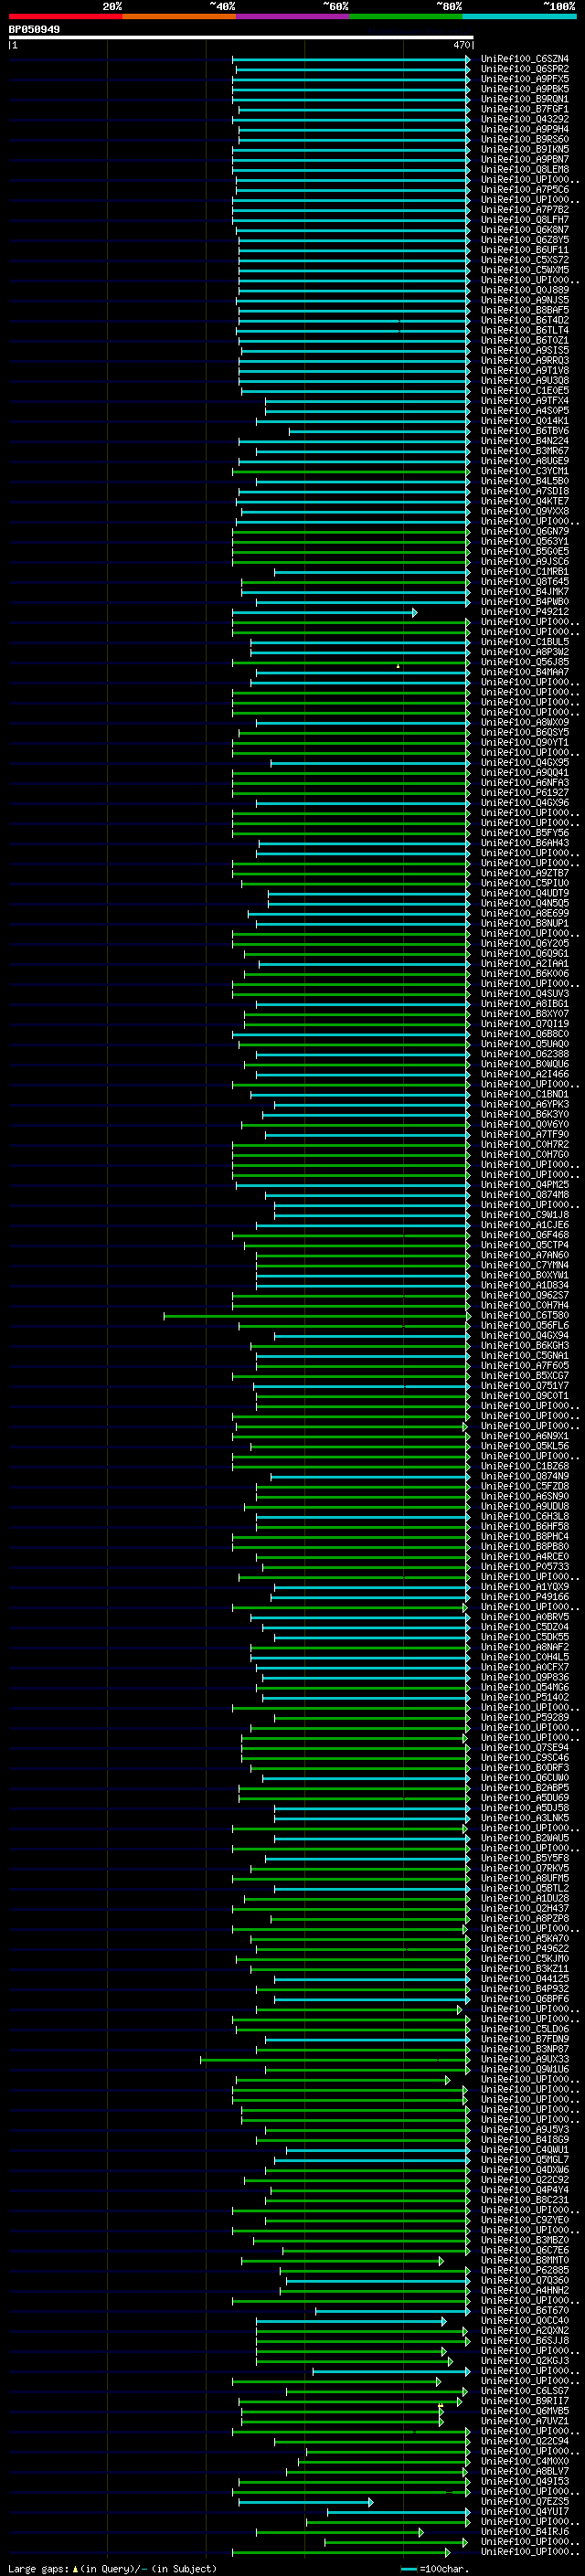This screenshot has width=585, height=2576.
Task: Click the orange ~40% identity legend bar
Action: tap(179, 17)
